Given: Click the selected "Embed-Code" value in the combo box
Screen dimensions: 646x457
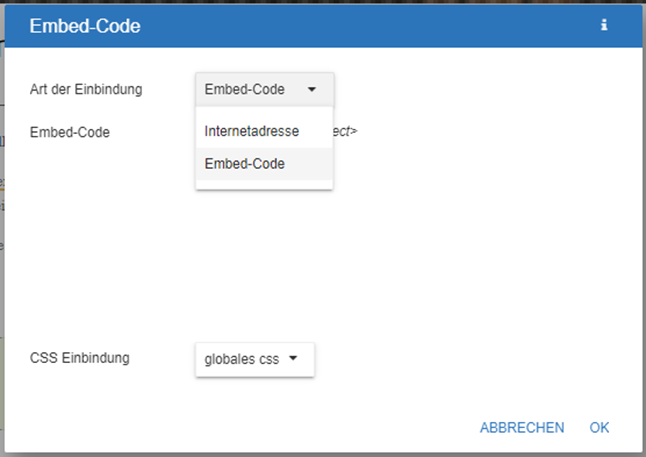Looking at the screenshot, I should [245, 89].
